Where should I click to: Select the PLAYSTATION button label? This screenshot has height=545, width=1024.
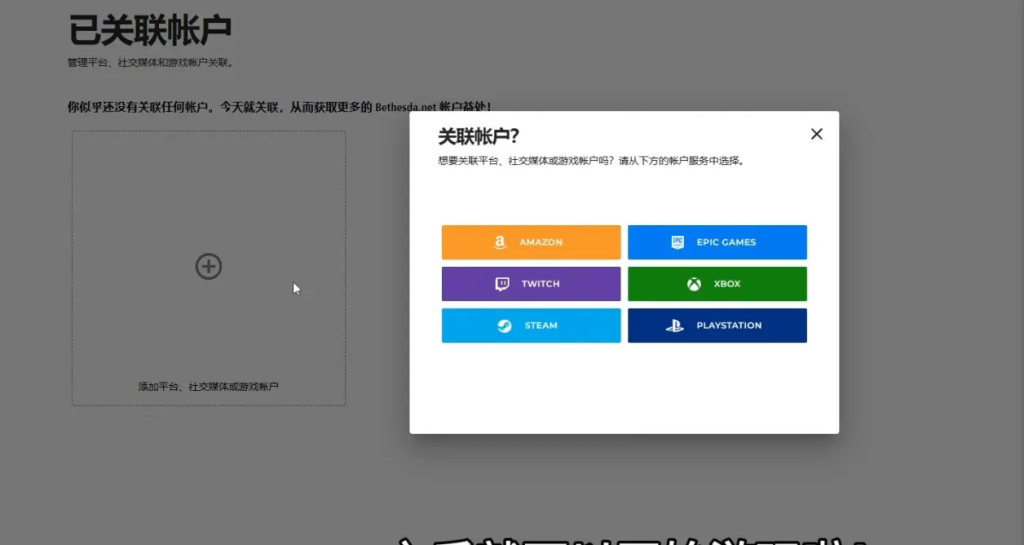[x=729, y=326]
